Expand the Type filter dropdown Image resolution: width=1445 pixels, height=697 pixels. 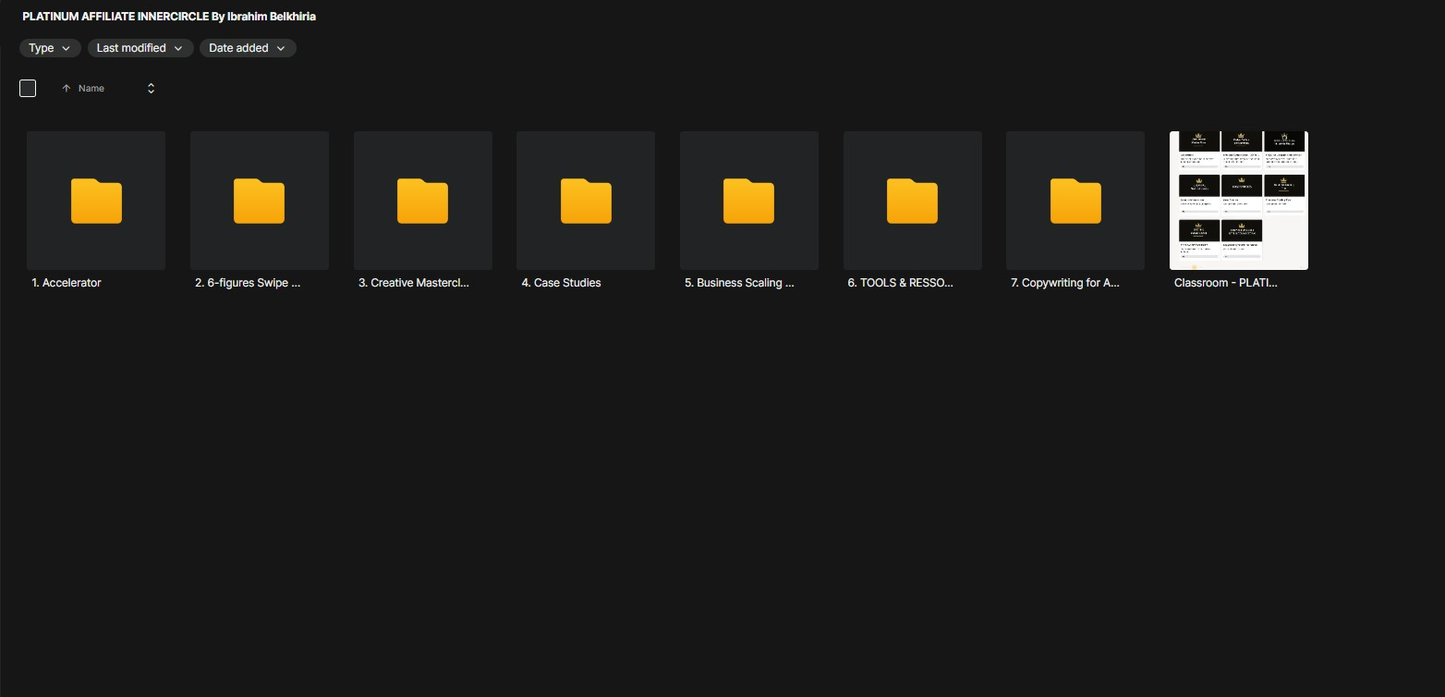coord(50,48)
